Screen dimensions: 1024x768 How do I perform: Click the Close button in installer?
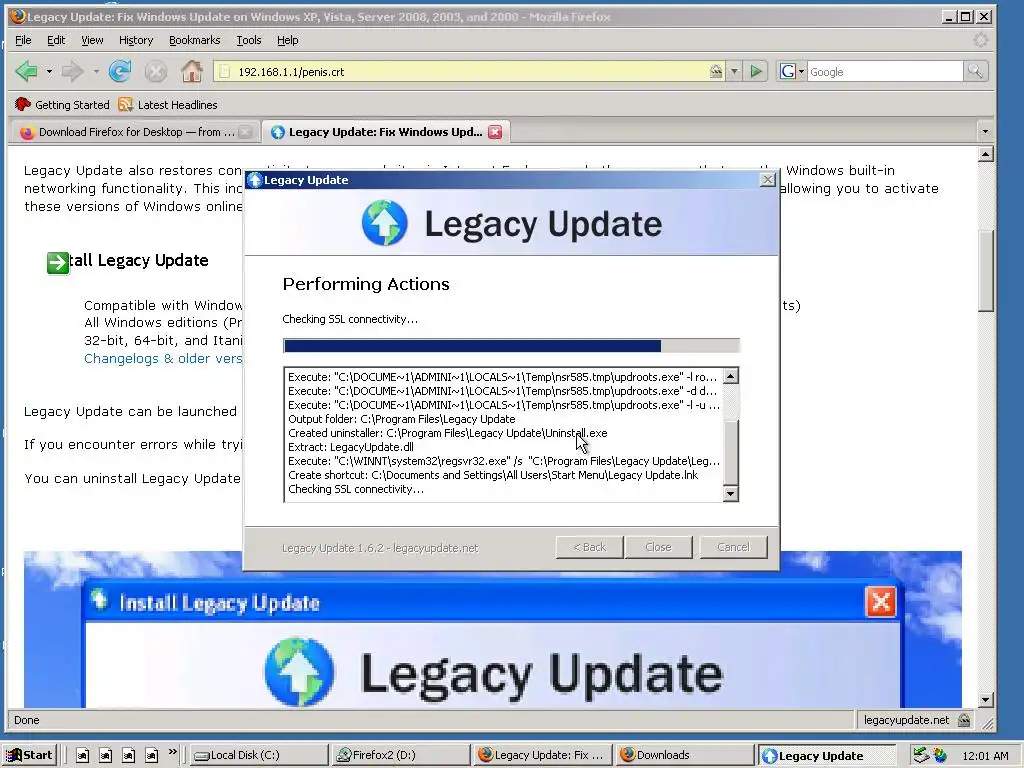coord(658,547)
